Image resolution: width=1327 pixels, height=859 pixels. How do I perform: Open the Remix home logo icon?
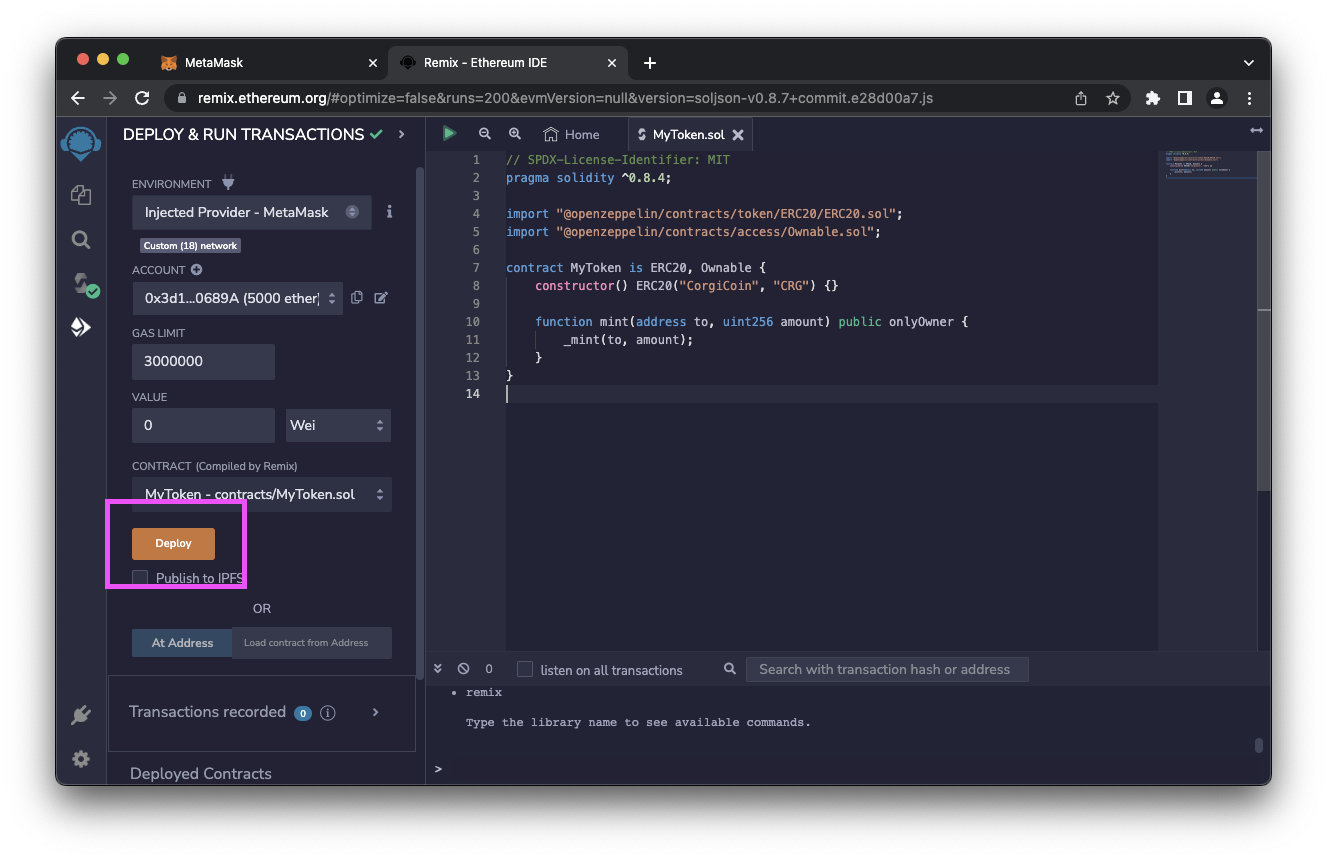tap(81, 143)
